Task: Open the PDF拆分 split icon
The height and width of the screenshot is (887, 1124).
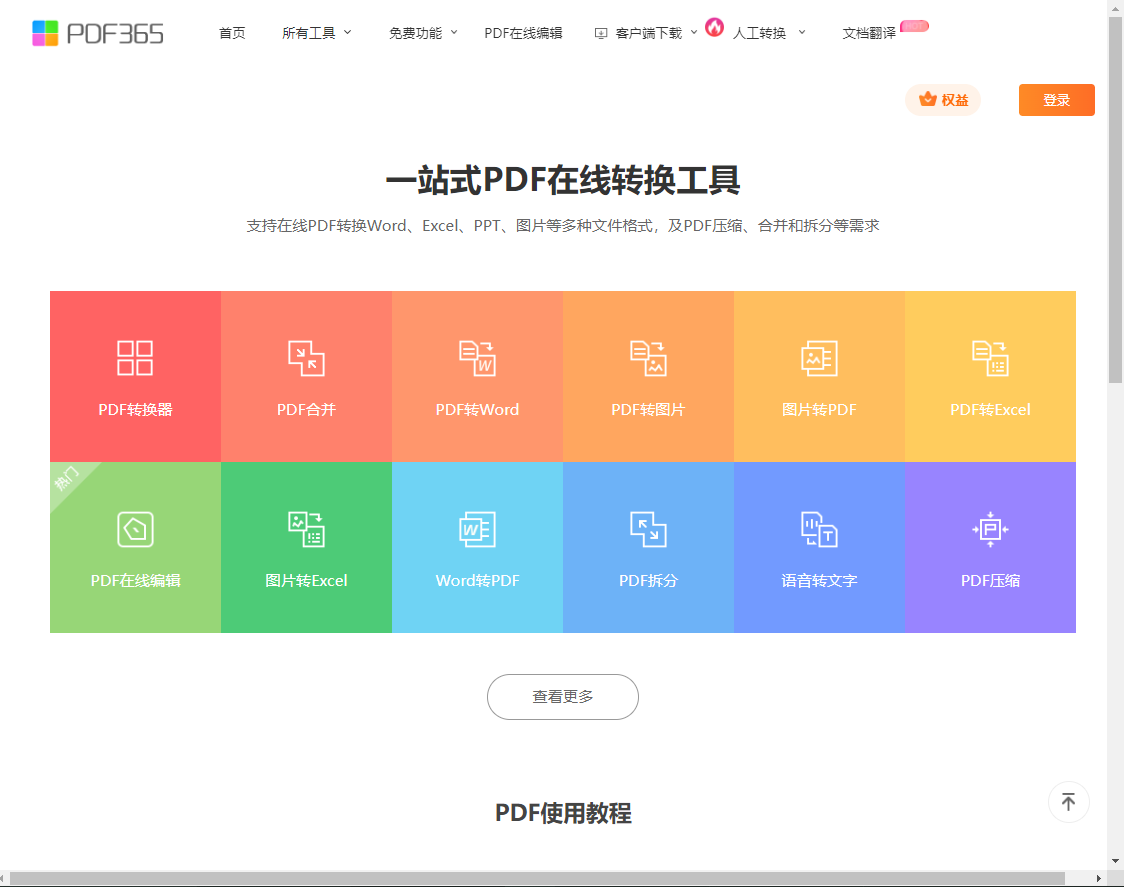Action: 648,529
